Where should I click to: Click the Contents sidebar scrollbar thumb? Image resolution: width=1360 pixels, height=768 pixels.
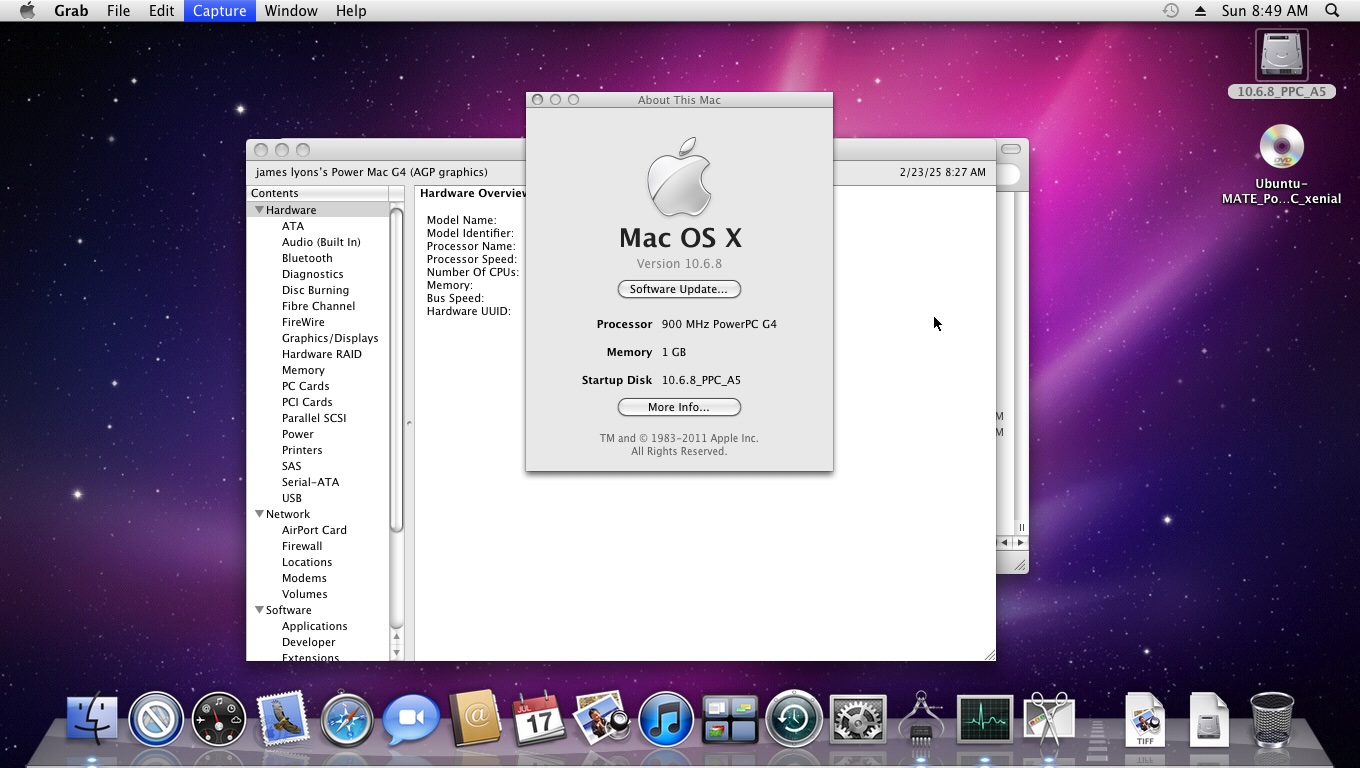click(396, 370)
